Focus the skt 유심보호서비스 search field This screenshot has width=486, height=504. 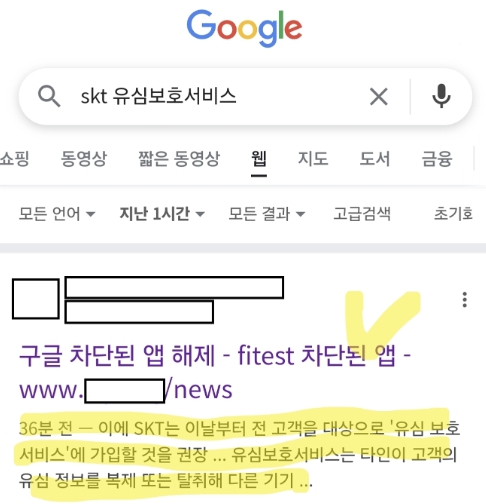(x=213, y=97)
